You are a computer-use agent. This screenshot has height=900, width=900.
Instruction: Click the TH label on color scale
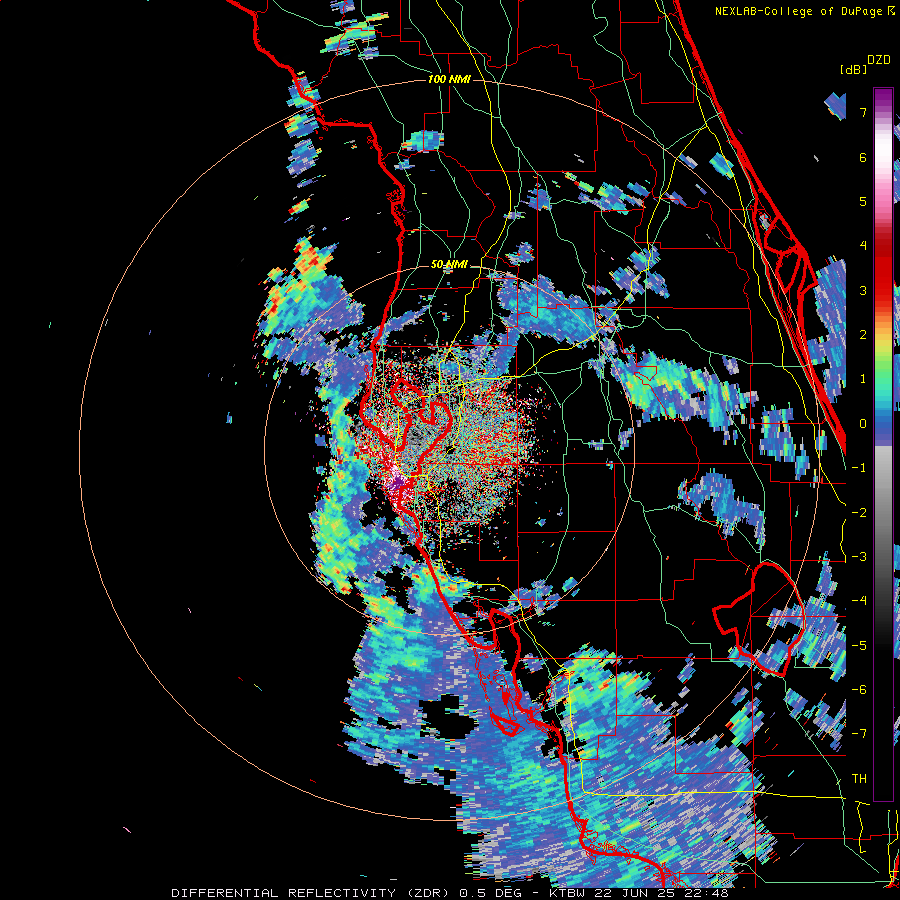coord(859,779)
